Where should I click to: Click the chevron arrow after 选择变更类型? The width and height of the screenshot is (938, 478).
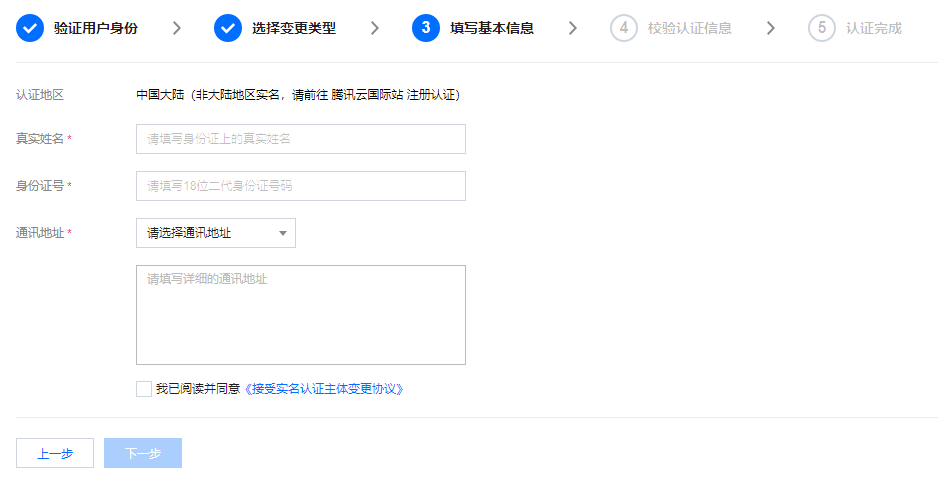click(374, 28)
